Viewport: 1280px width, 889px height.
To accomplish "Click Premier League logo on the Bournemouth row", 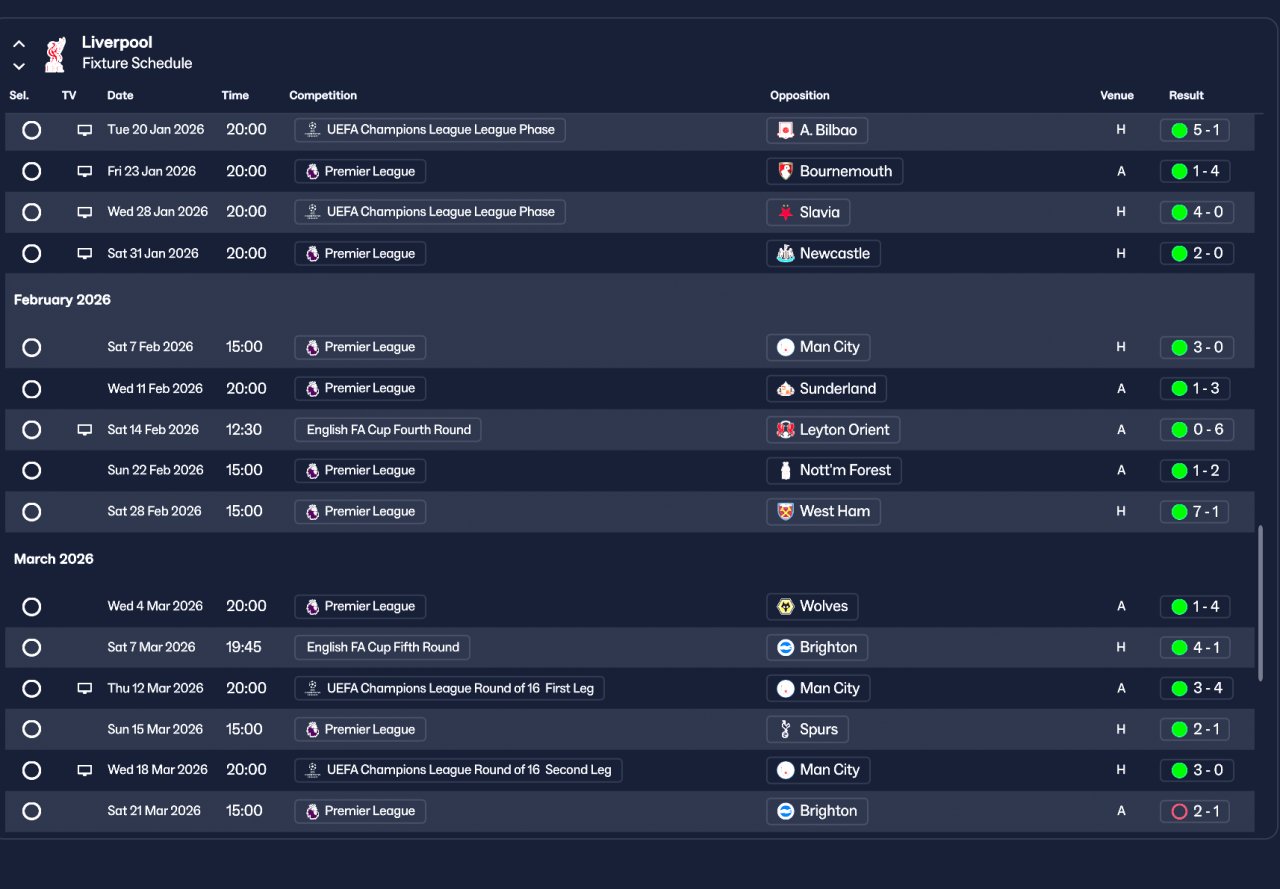I will [312, 171].
